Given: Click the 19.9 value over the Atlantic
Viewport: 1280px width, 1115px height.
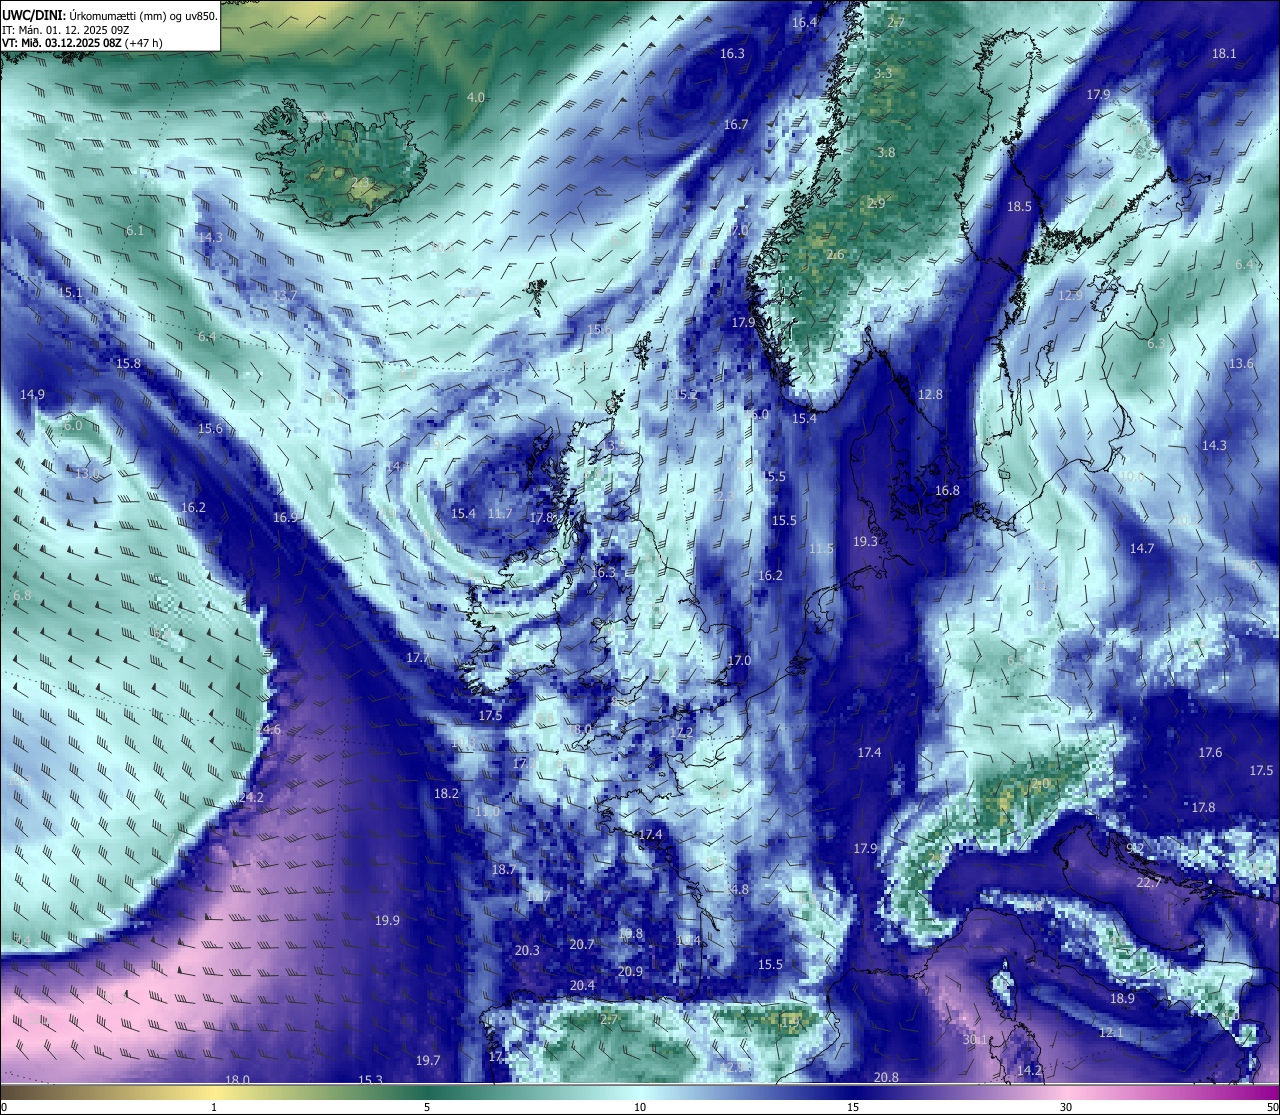Looking at the screenshot, I should [387, 920].
